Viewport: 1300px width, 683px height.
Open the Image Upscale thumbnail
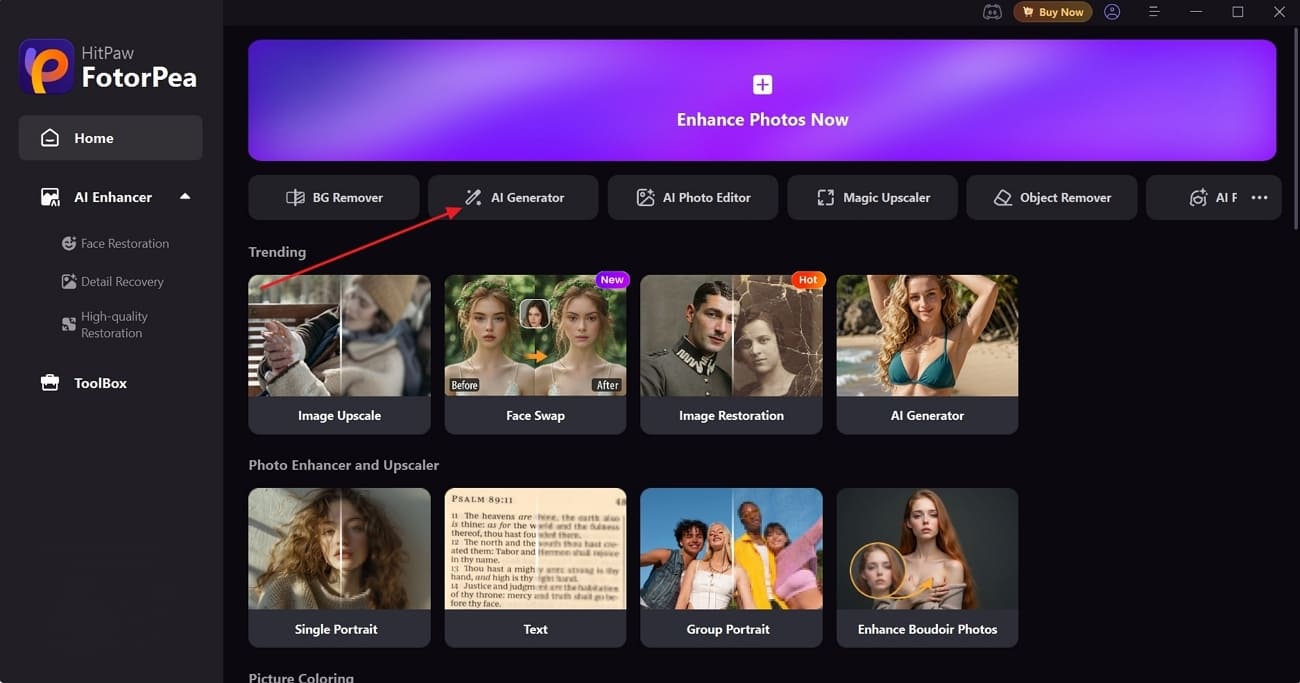click(340, 336)
